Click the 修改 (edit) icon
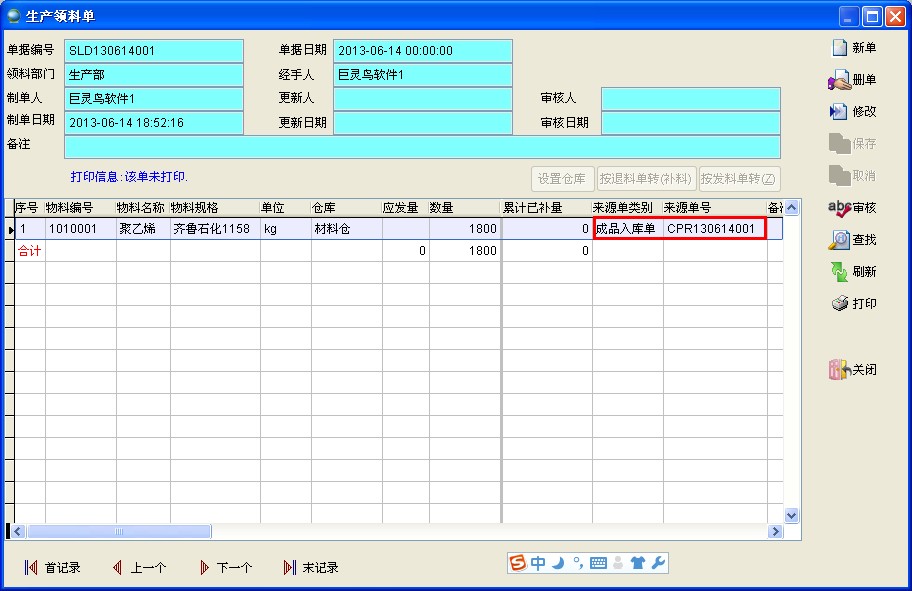 [x=839, y=112]
